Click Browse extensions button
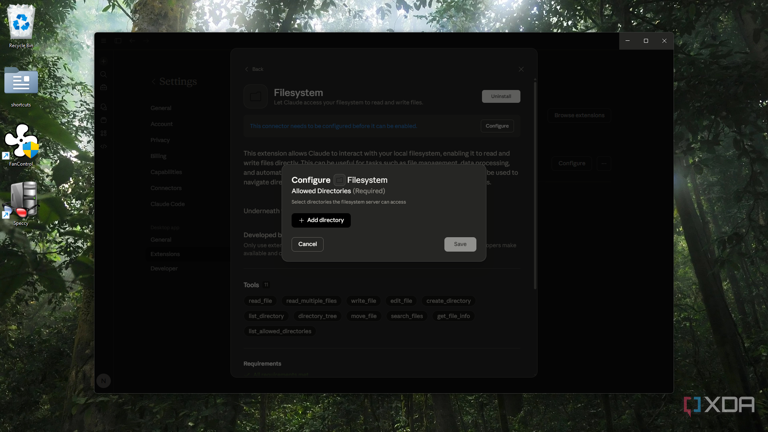Image resolution: width=768 pixels, height=432 pixels. [579, 115]
